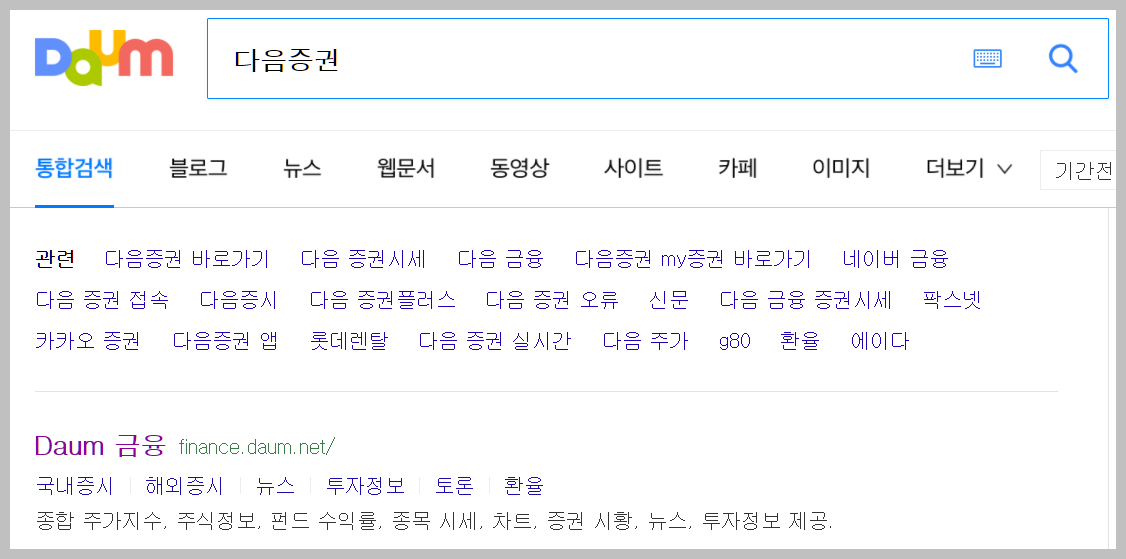Click related search 다음 증권 오류

coord(552,300)
